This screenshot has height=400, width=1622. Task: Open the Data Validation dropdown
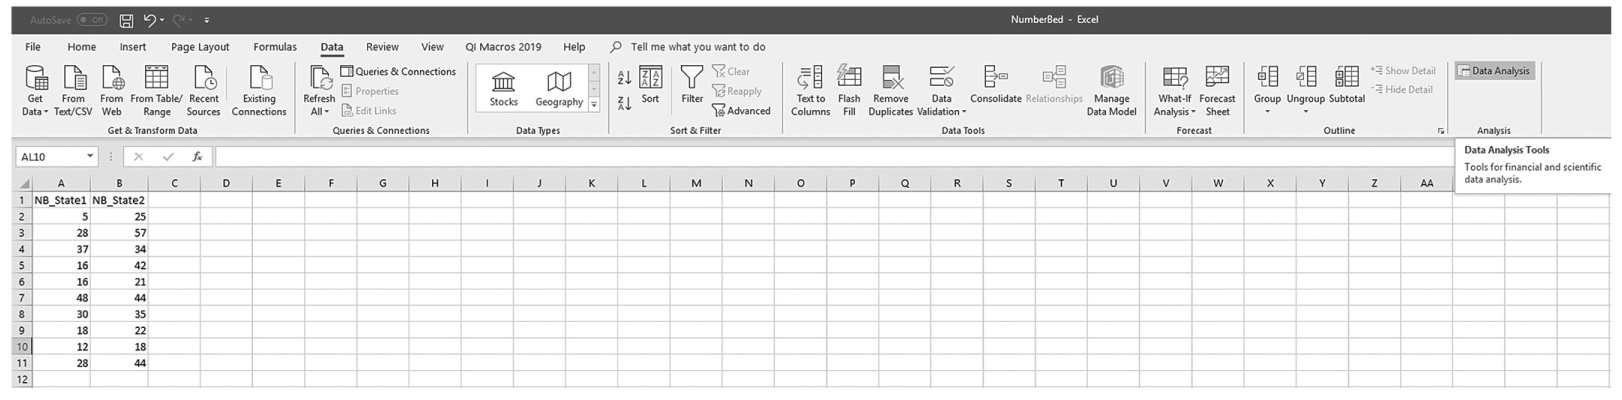(x=941, y=90)
